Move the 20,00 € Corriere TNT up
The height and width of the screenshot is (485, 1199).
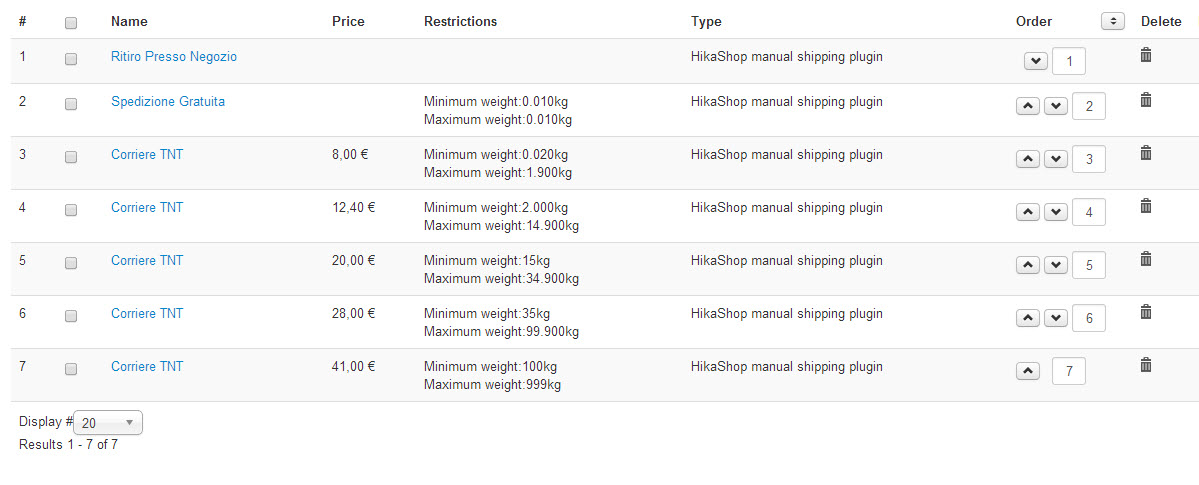[1028, 266]
